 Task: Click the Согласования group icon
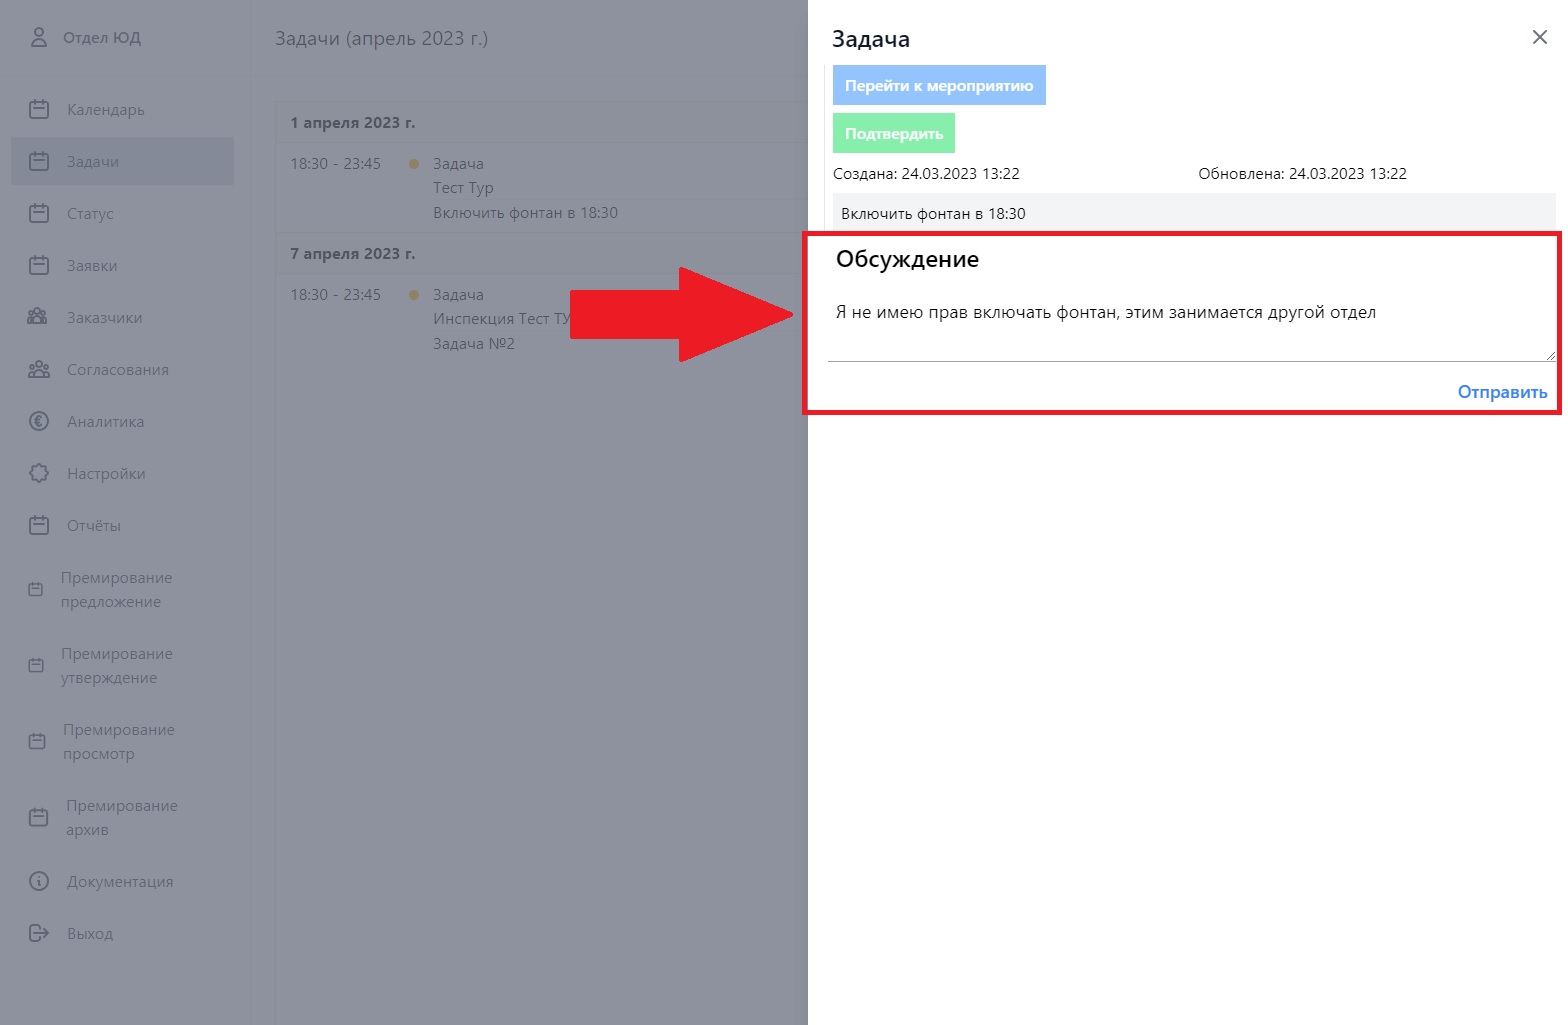coord(39,369)
